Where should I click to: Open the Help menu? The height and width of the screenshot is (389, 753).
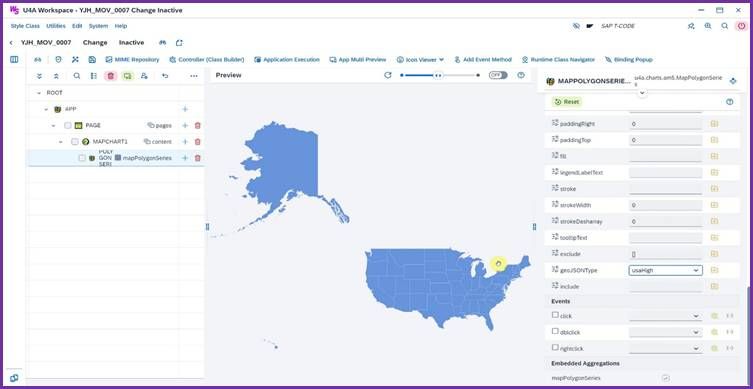(121, 26)
